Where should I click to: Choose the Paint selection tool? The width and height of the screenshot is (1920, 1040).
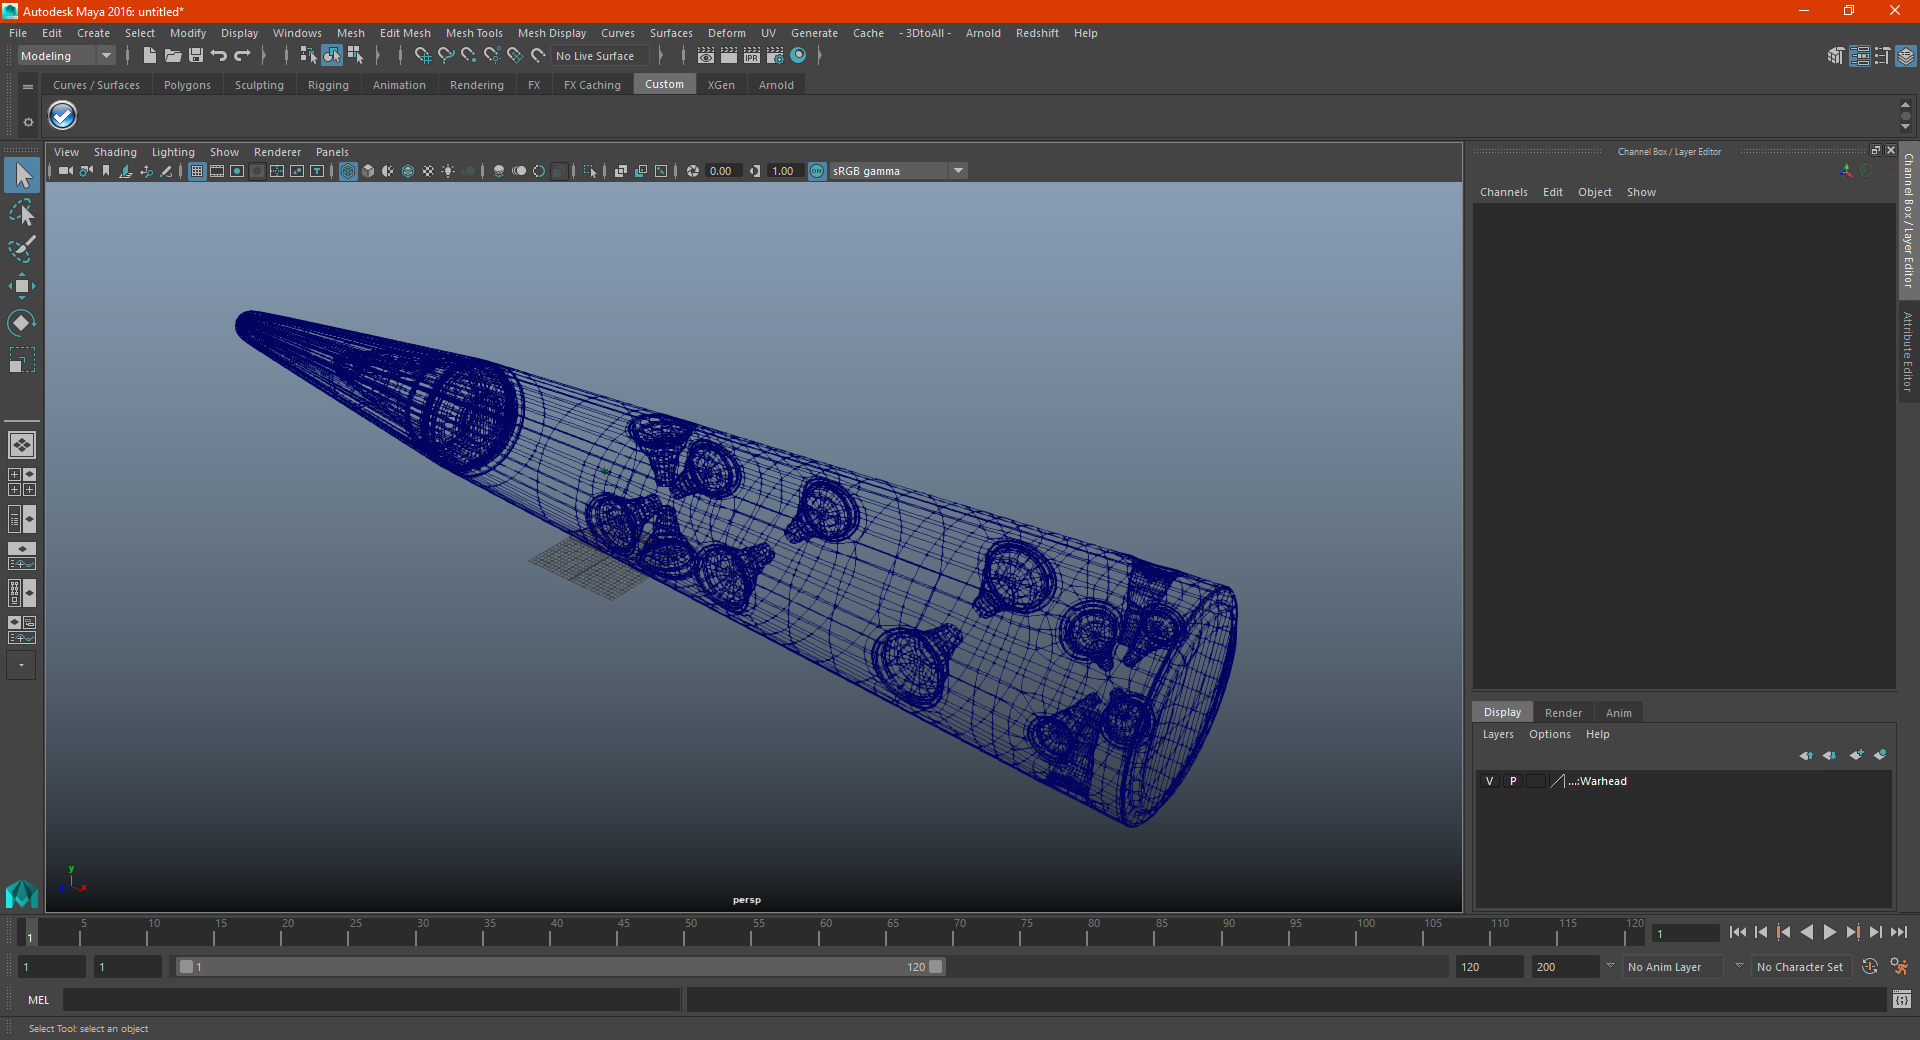point(22,249)
